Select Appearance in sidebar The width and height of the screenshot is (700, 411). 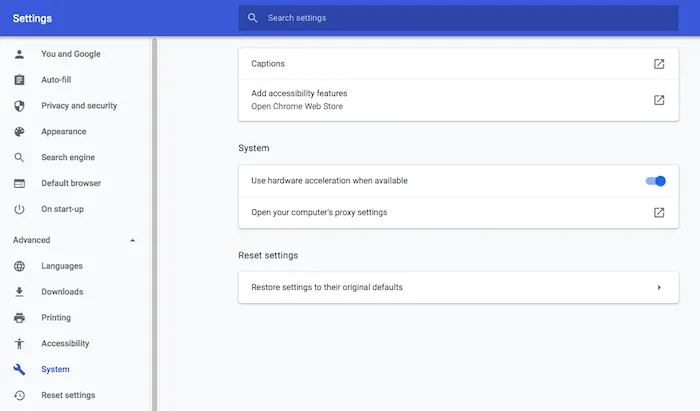click(x=64, y=132)
